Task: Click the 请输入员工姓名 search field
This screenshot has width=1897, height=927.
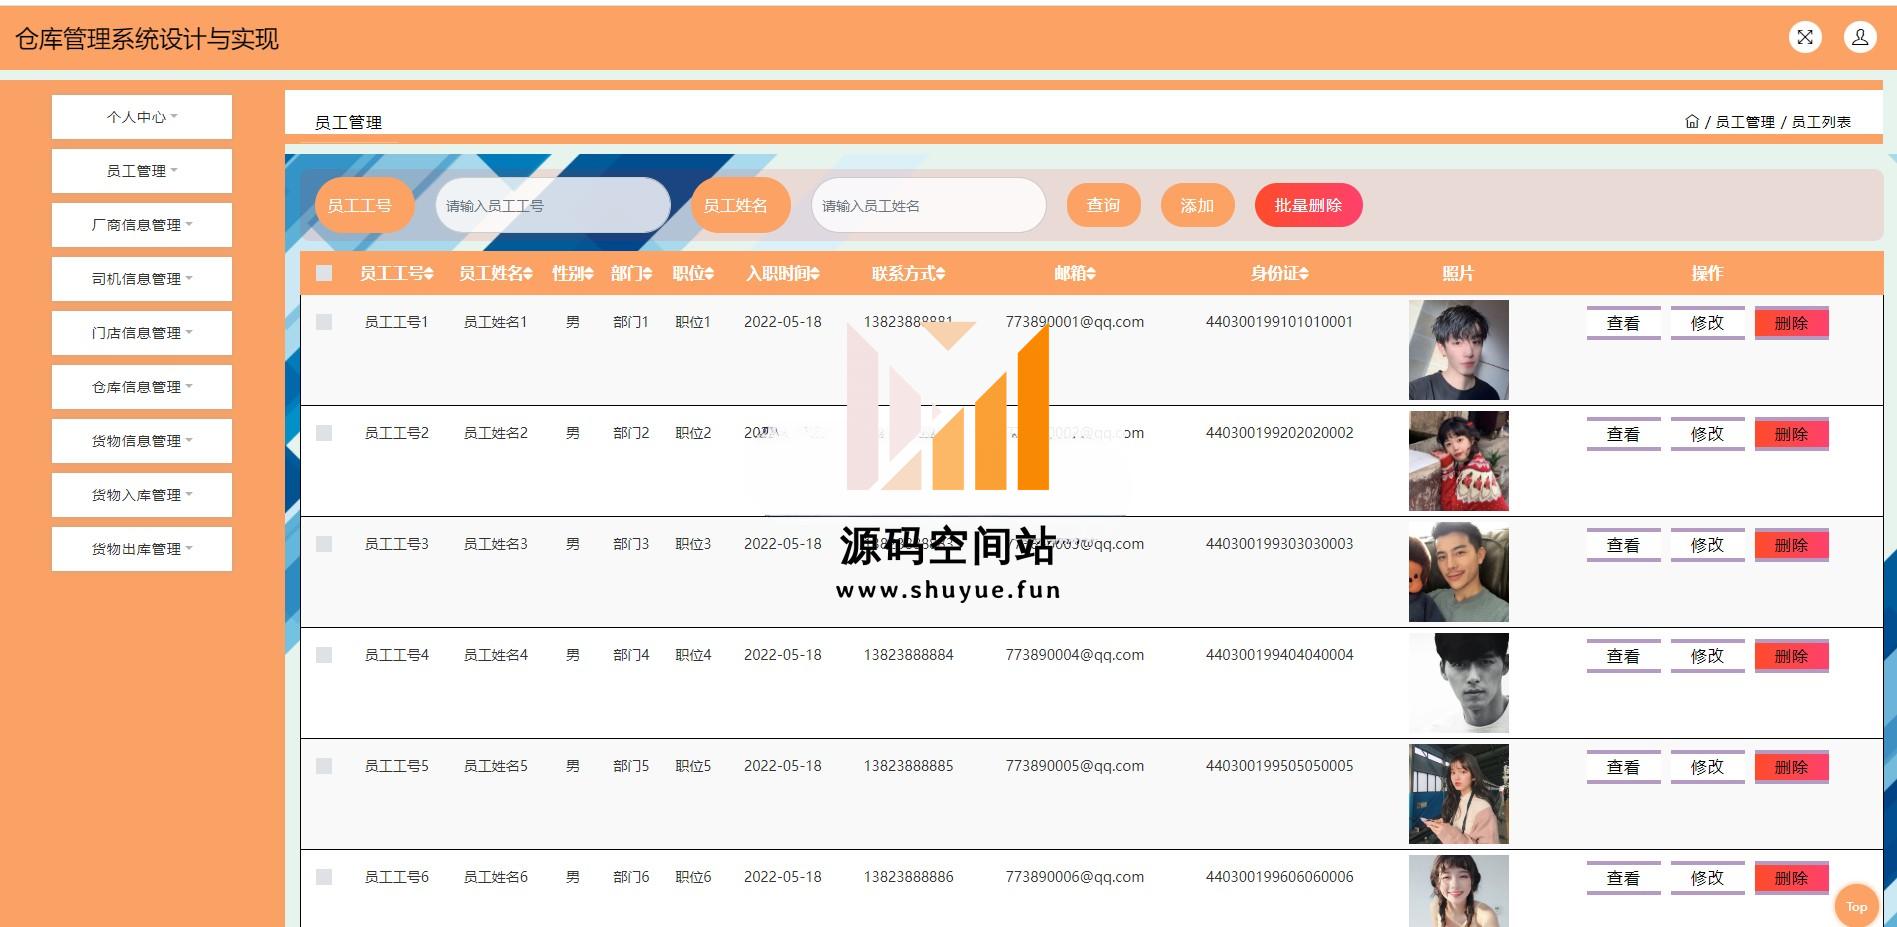Action: (927, 206)
